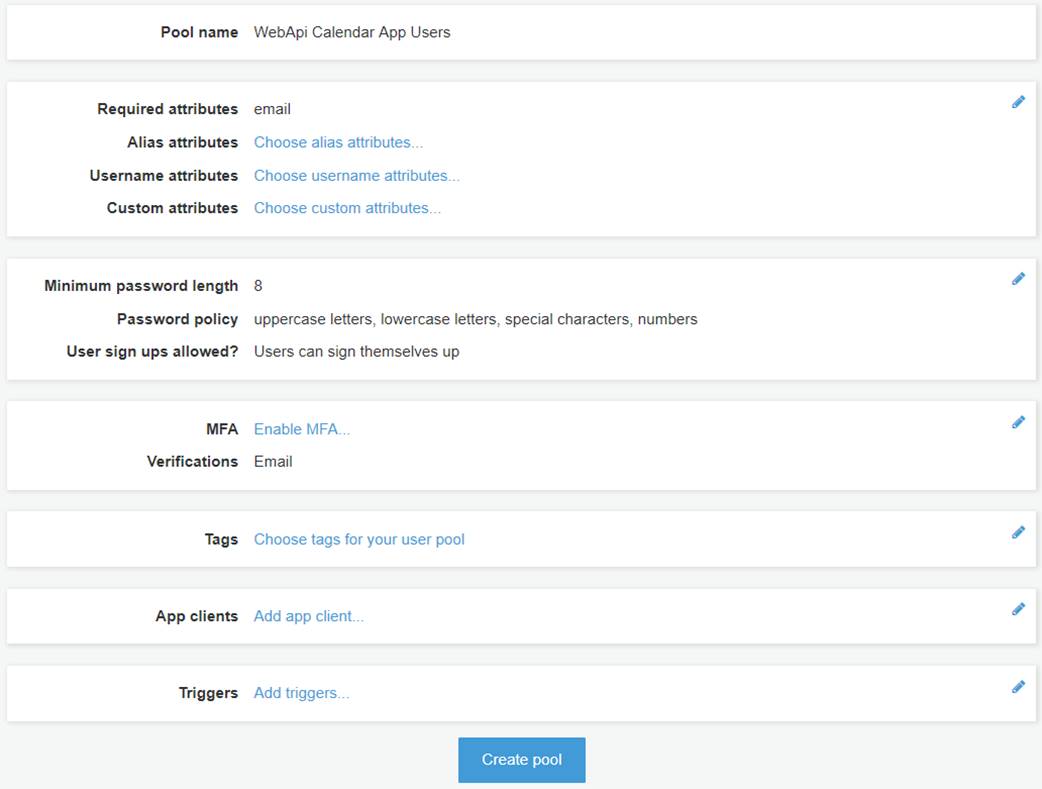1042x789 pixels.
Task: Click the Username attributes label
Action: pyautogui.click(x=163, y=175)
